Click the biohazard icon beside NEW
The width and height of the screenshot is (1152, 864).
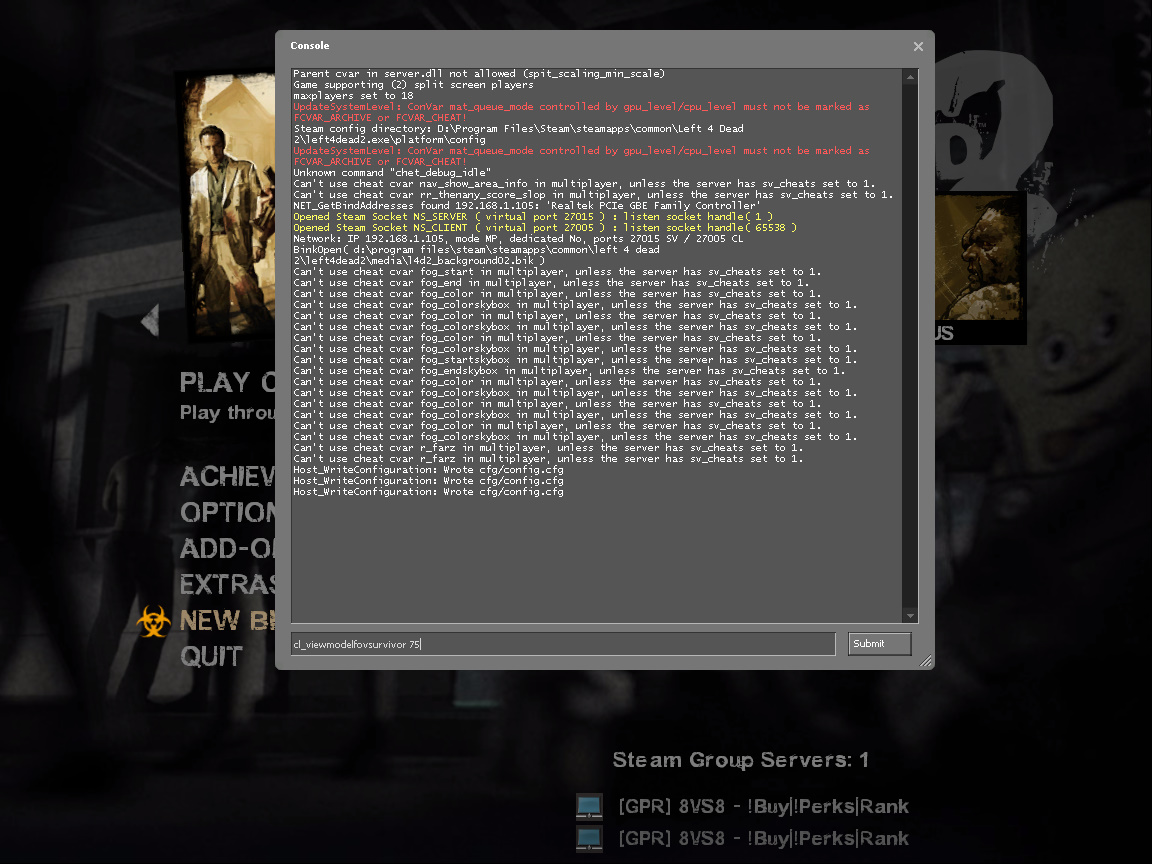pos(154,621)
